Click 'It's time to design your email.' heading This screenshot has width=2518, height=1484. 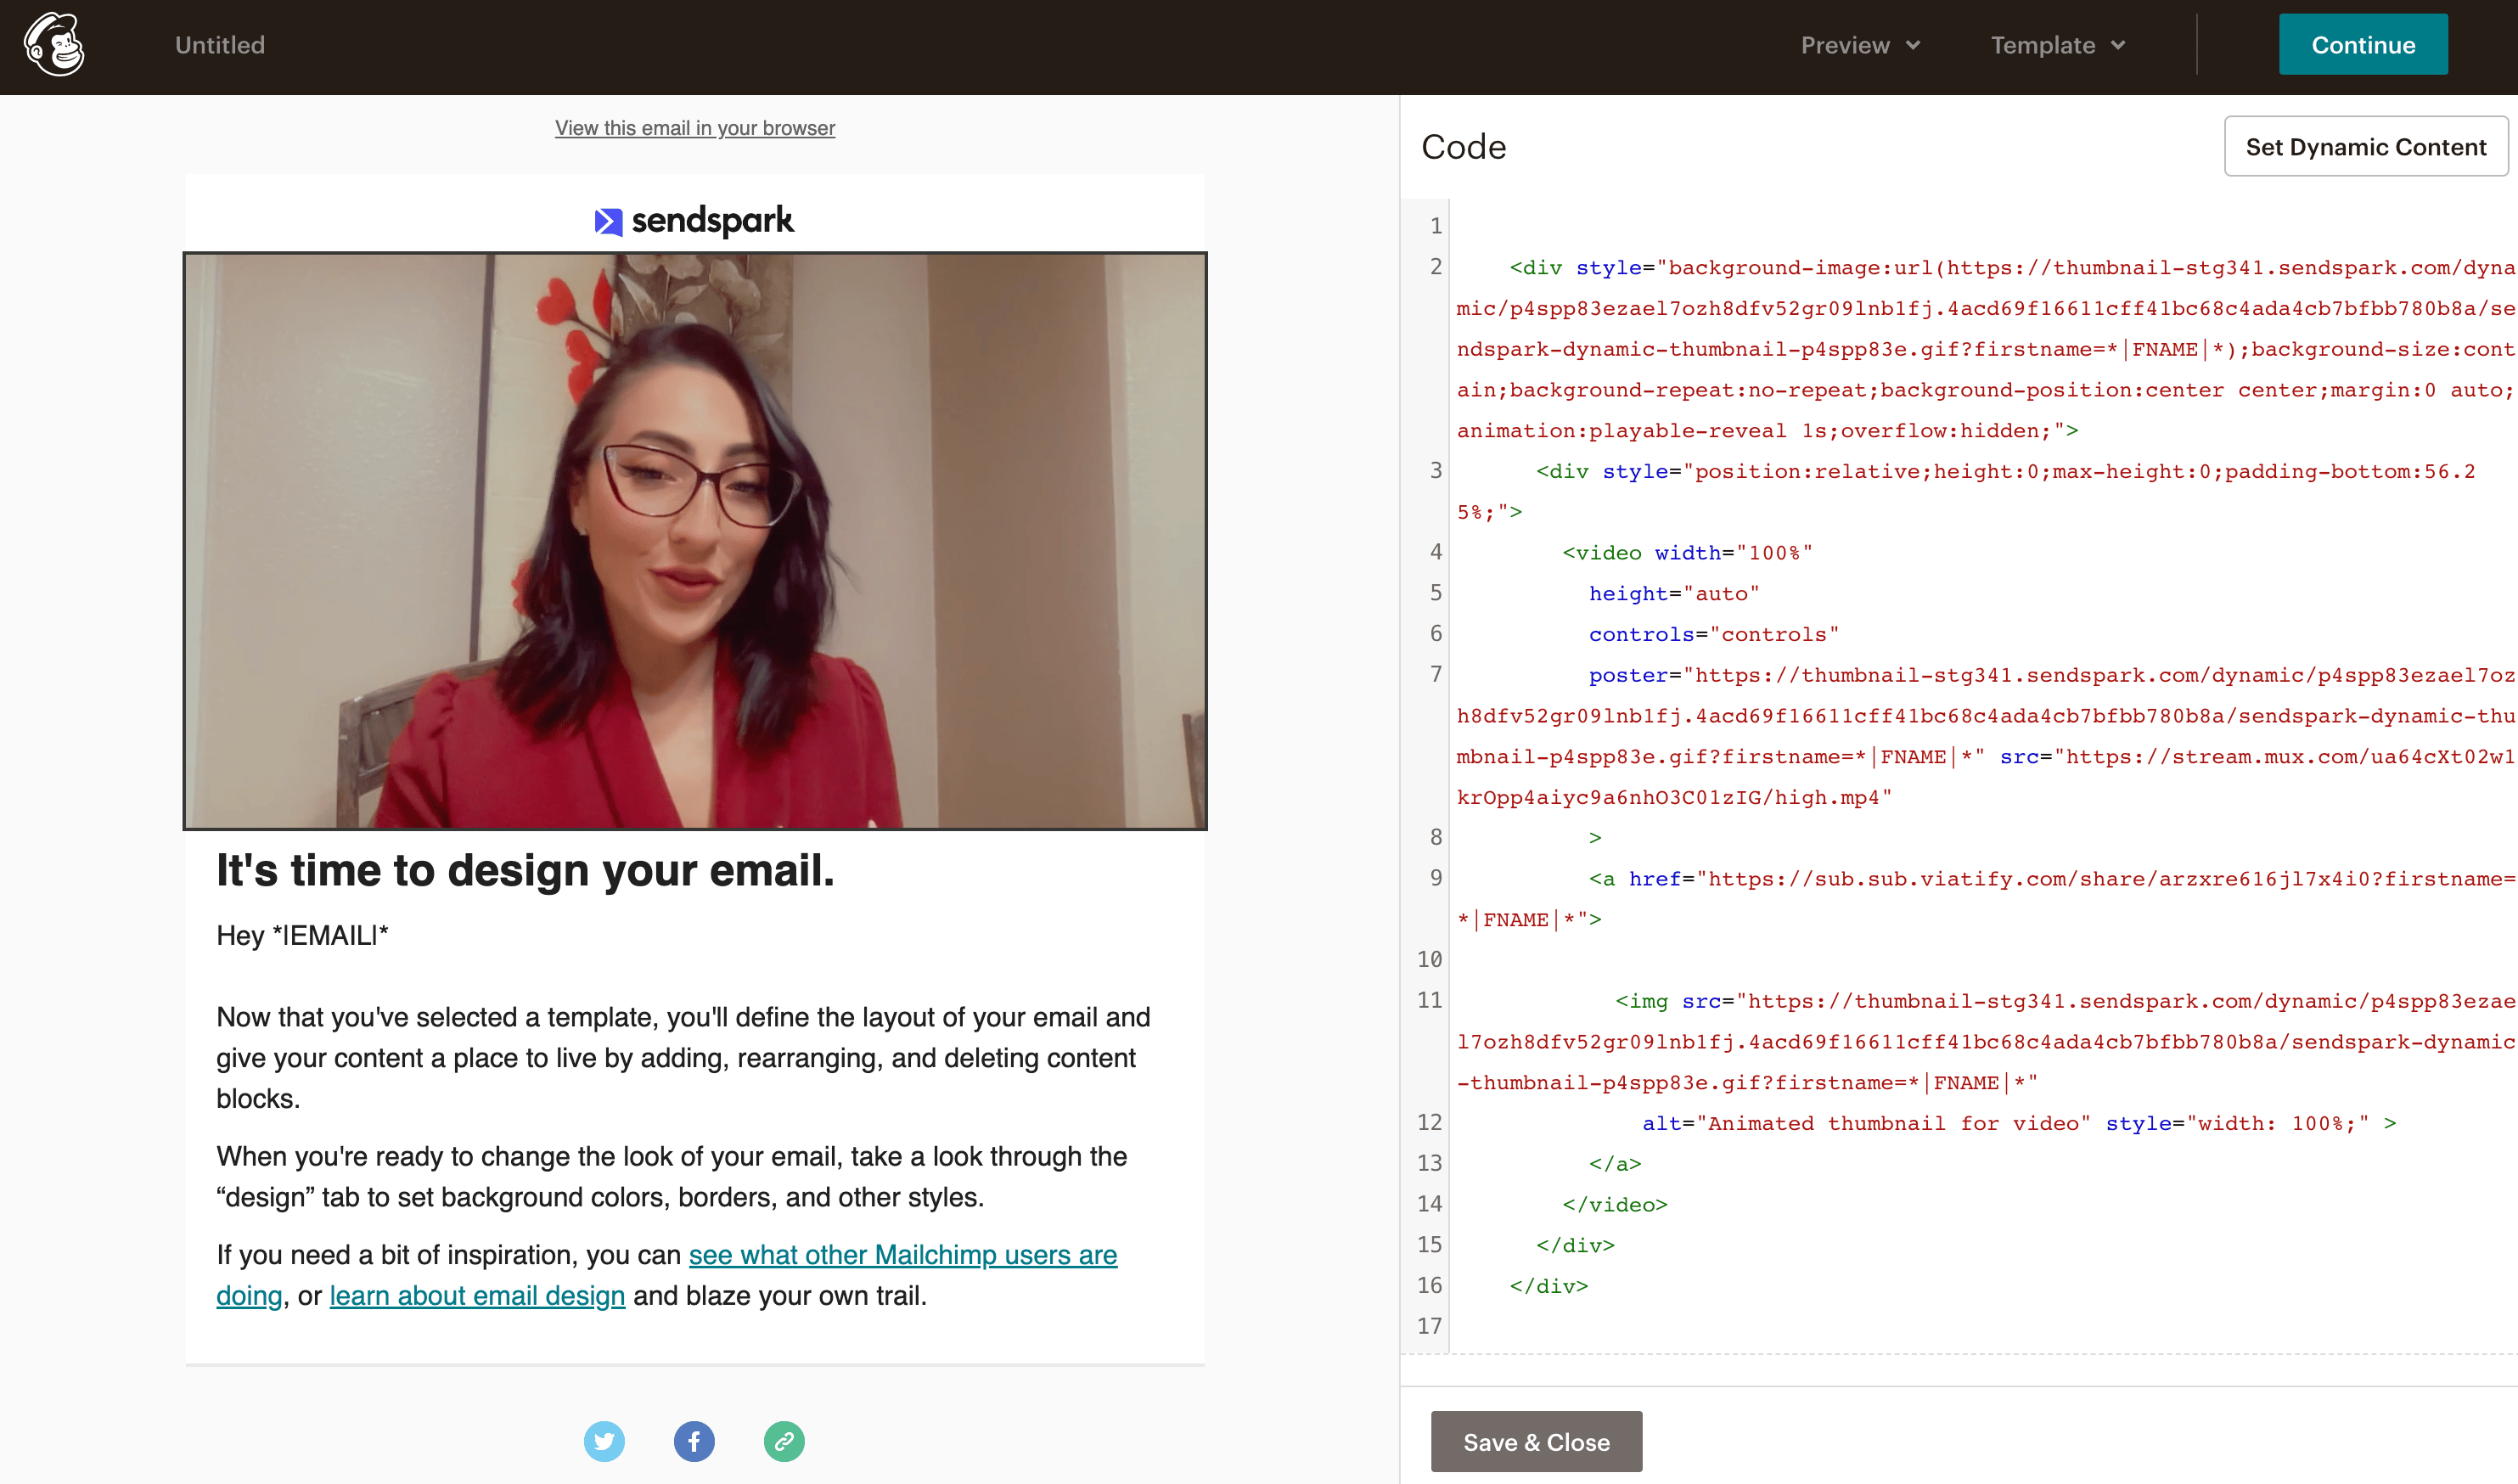[x=525, y=870]
